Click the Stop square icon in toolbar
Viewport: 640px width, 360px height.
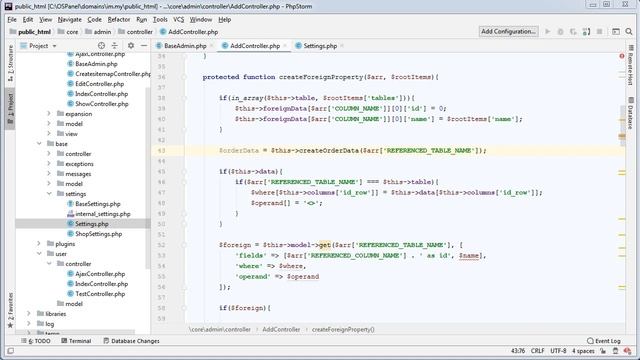[x=599, y=31]
